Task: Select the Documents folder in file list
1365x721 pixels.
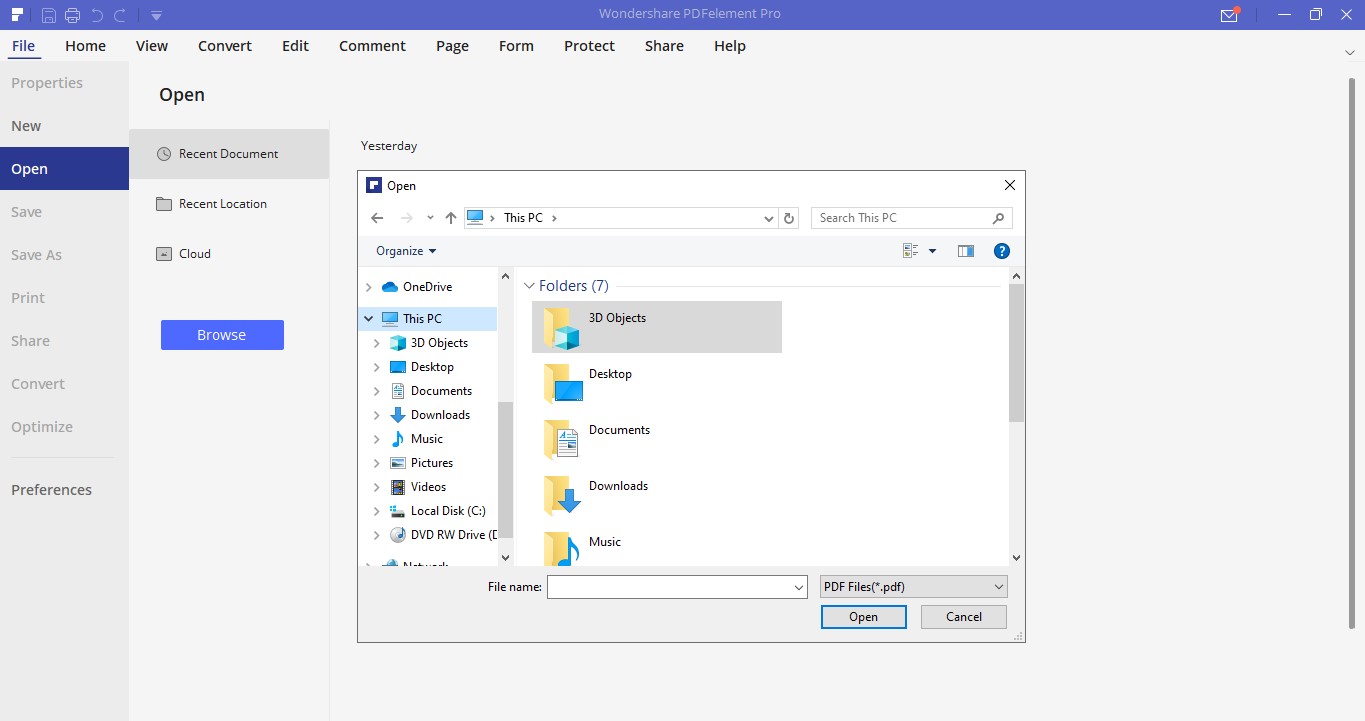Action: tap(657, 439)
